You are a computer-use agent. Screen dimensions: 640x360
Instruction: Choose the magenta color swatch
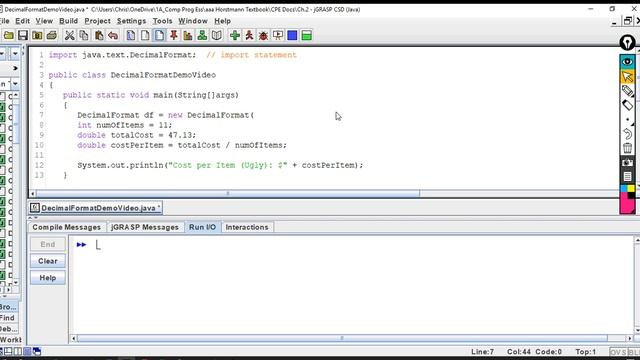coord(625,203)
